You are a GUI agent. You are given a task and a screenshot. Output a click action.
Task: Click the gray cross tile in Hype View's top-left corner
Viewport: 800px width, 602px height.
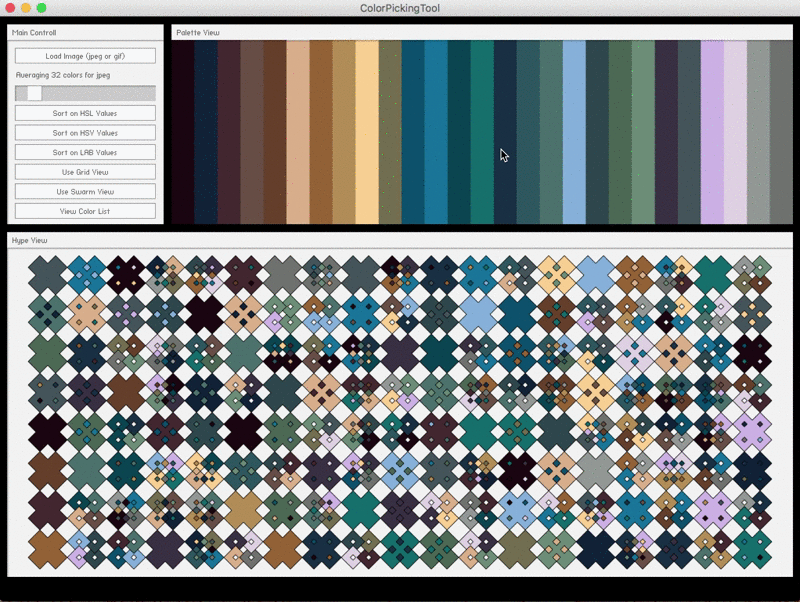pos(47,275)
